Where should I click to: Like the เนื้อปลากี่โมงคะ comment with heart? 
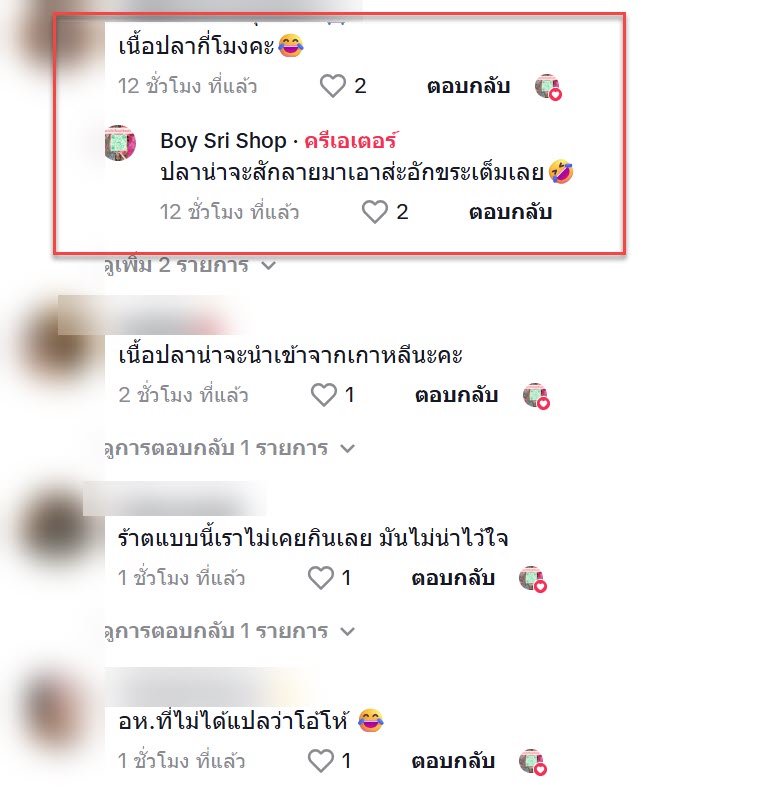333,86
